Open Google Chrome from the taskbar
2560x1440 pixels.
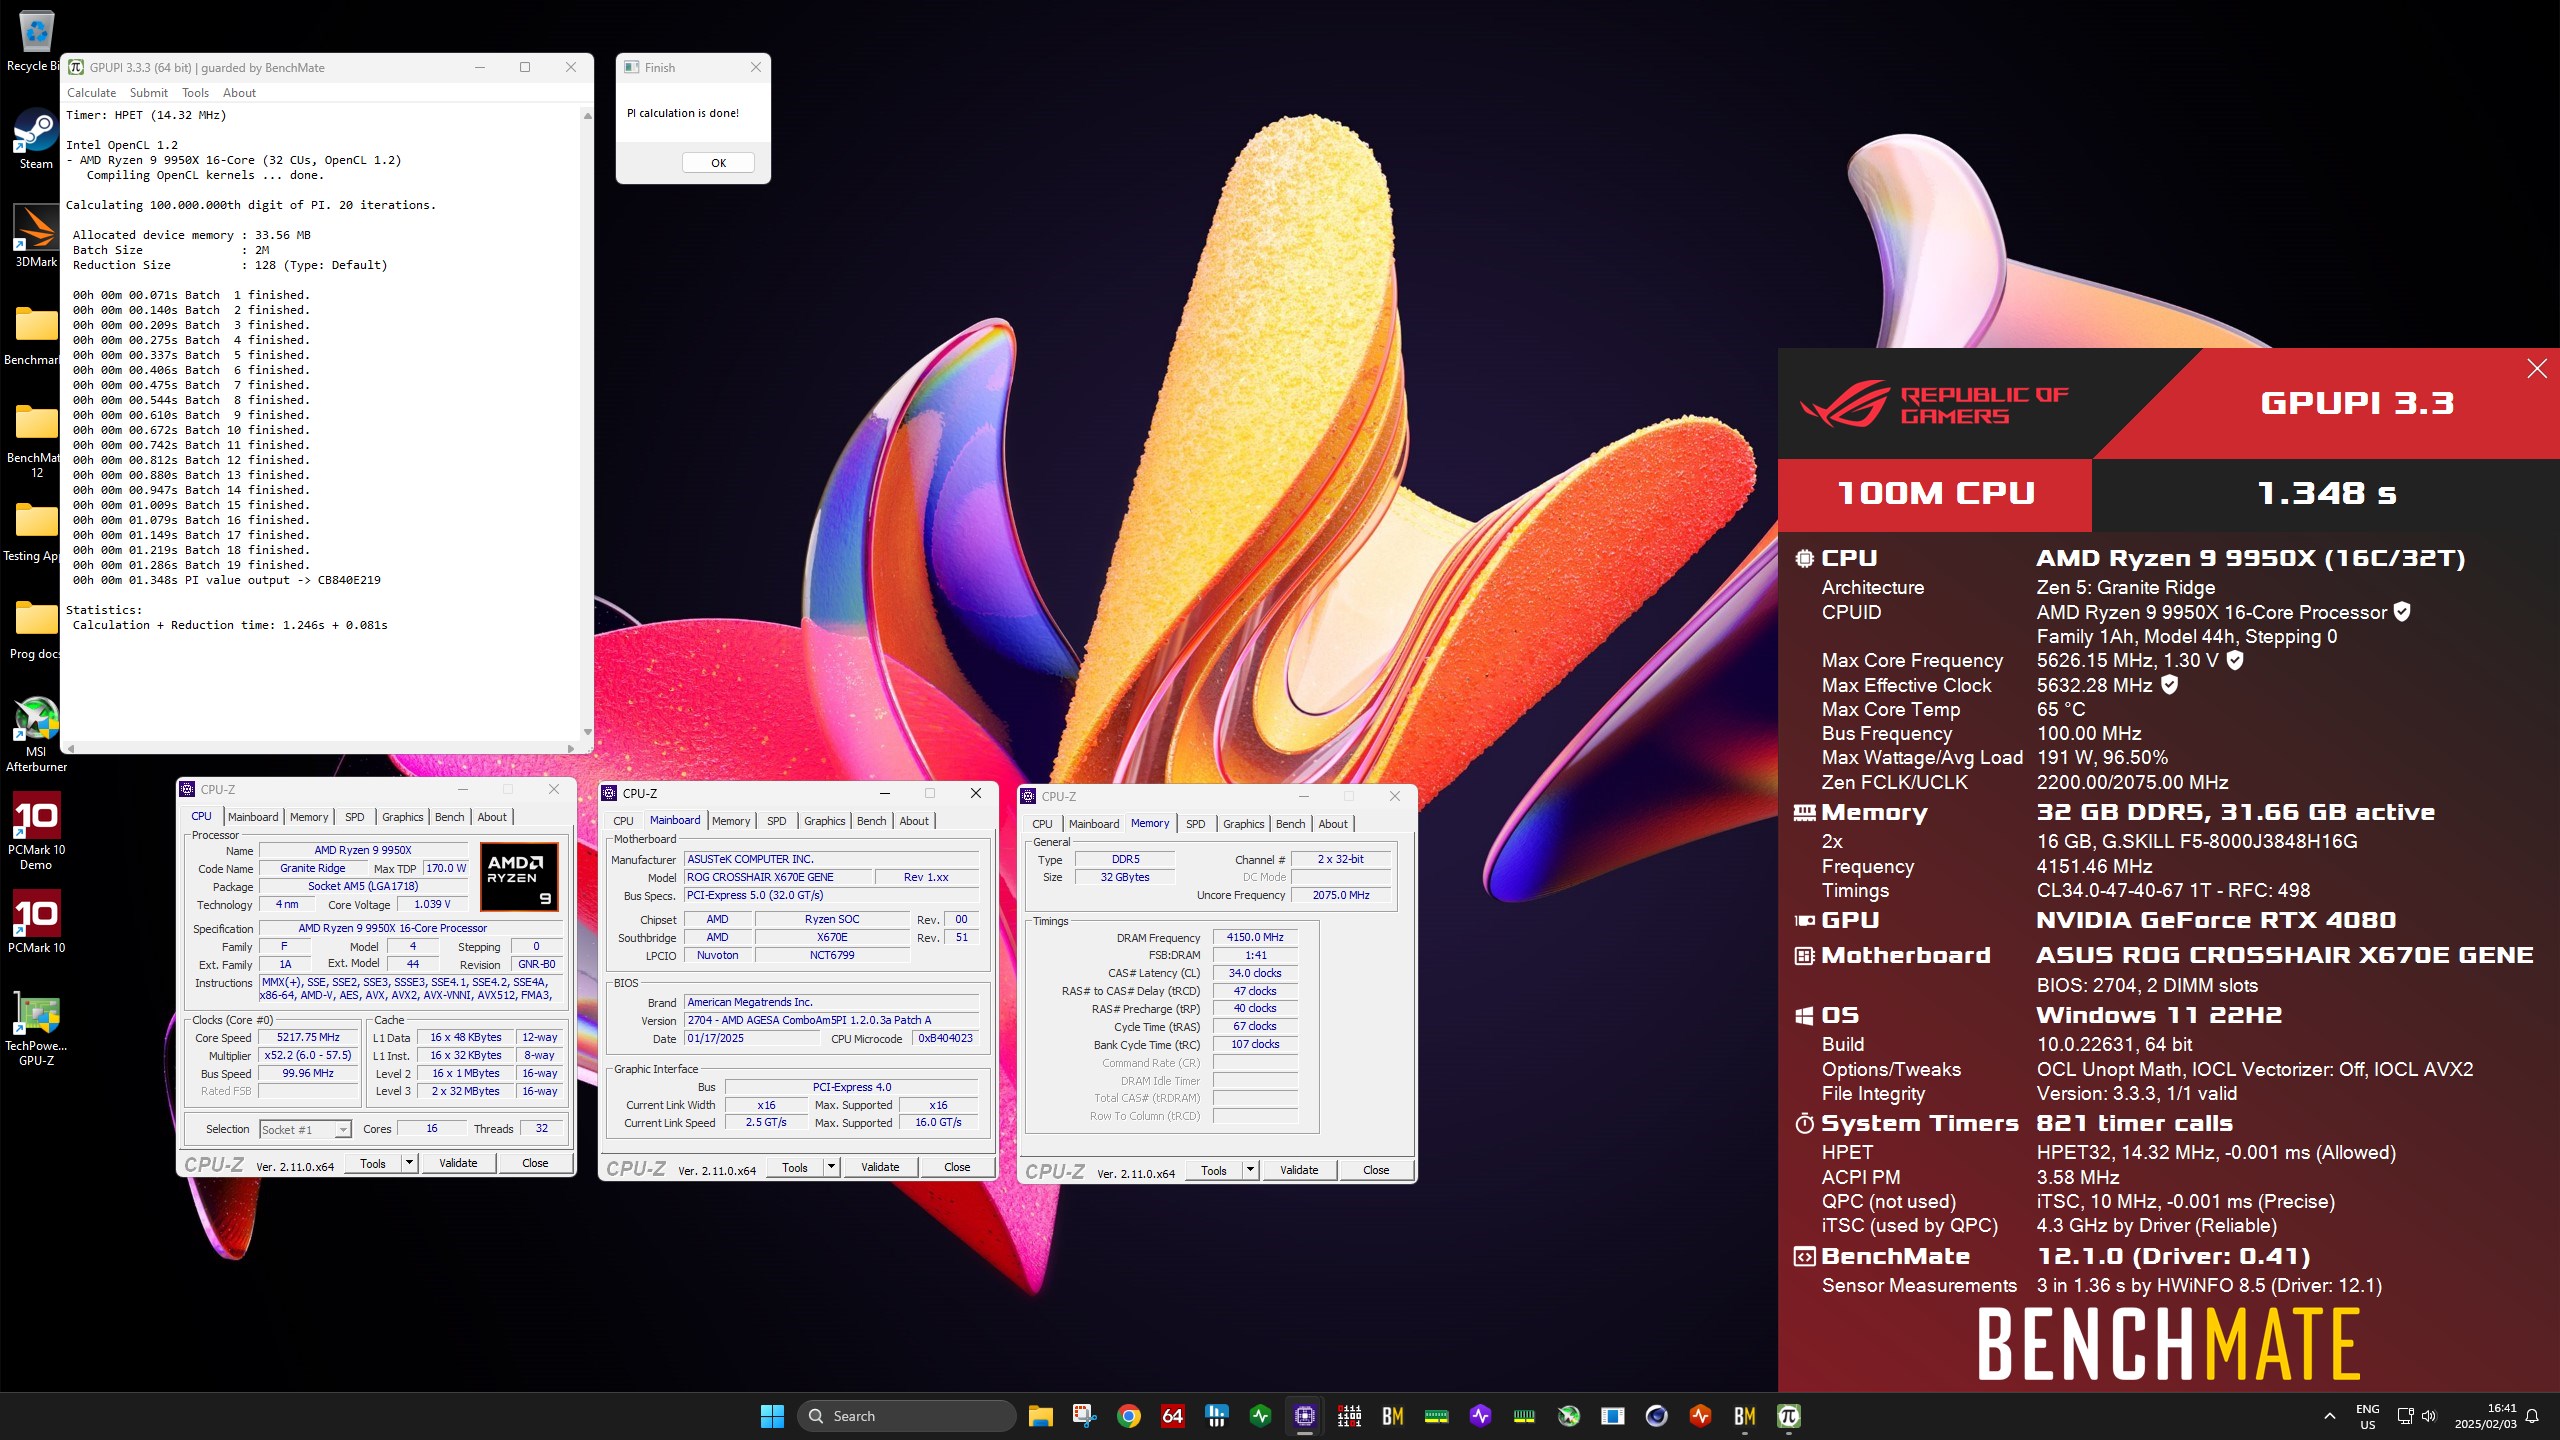click(x=1128, y=1416)
